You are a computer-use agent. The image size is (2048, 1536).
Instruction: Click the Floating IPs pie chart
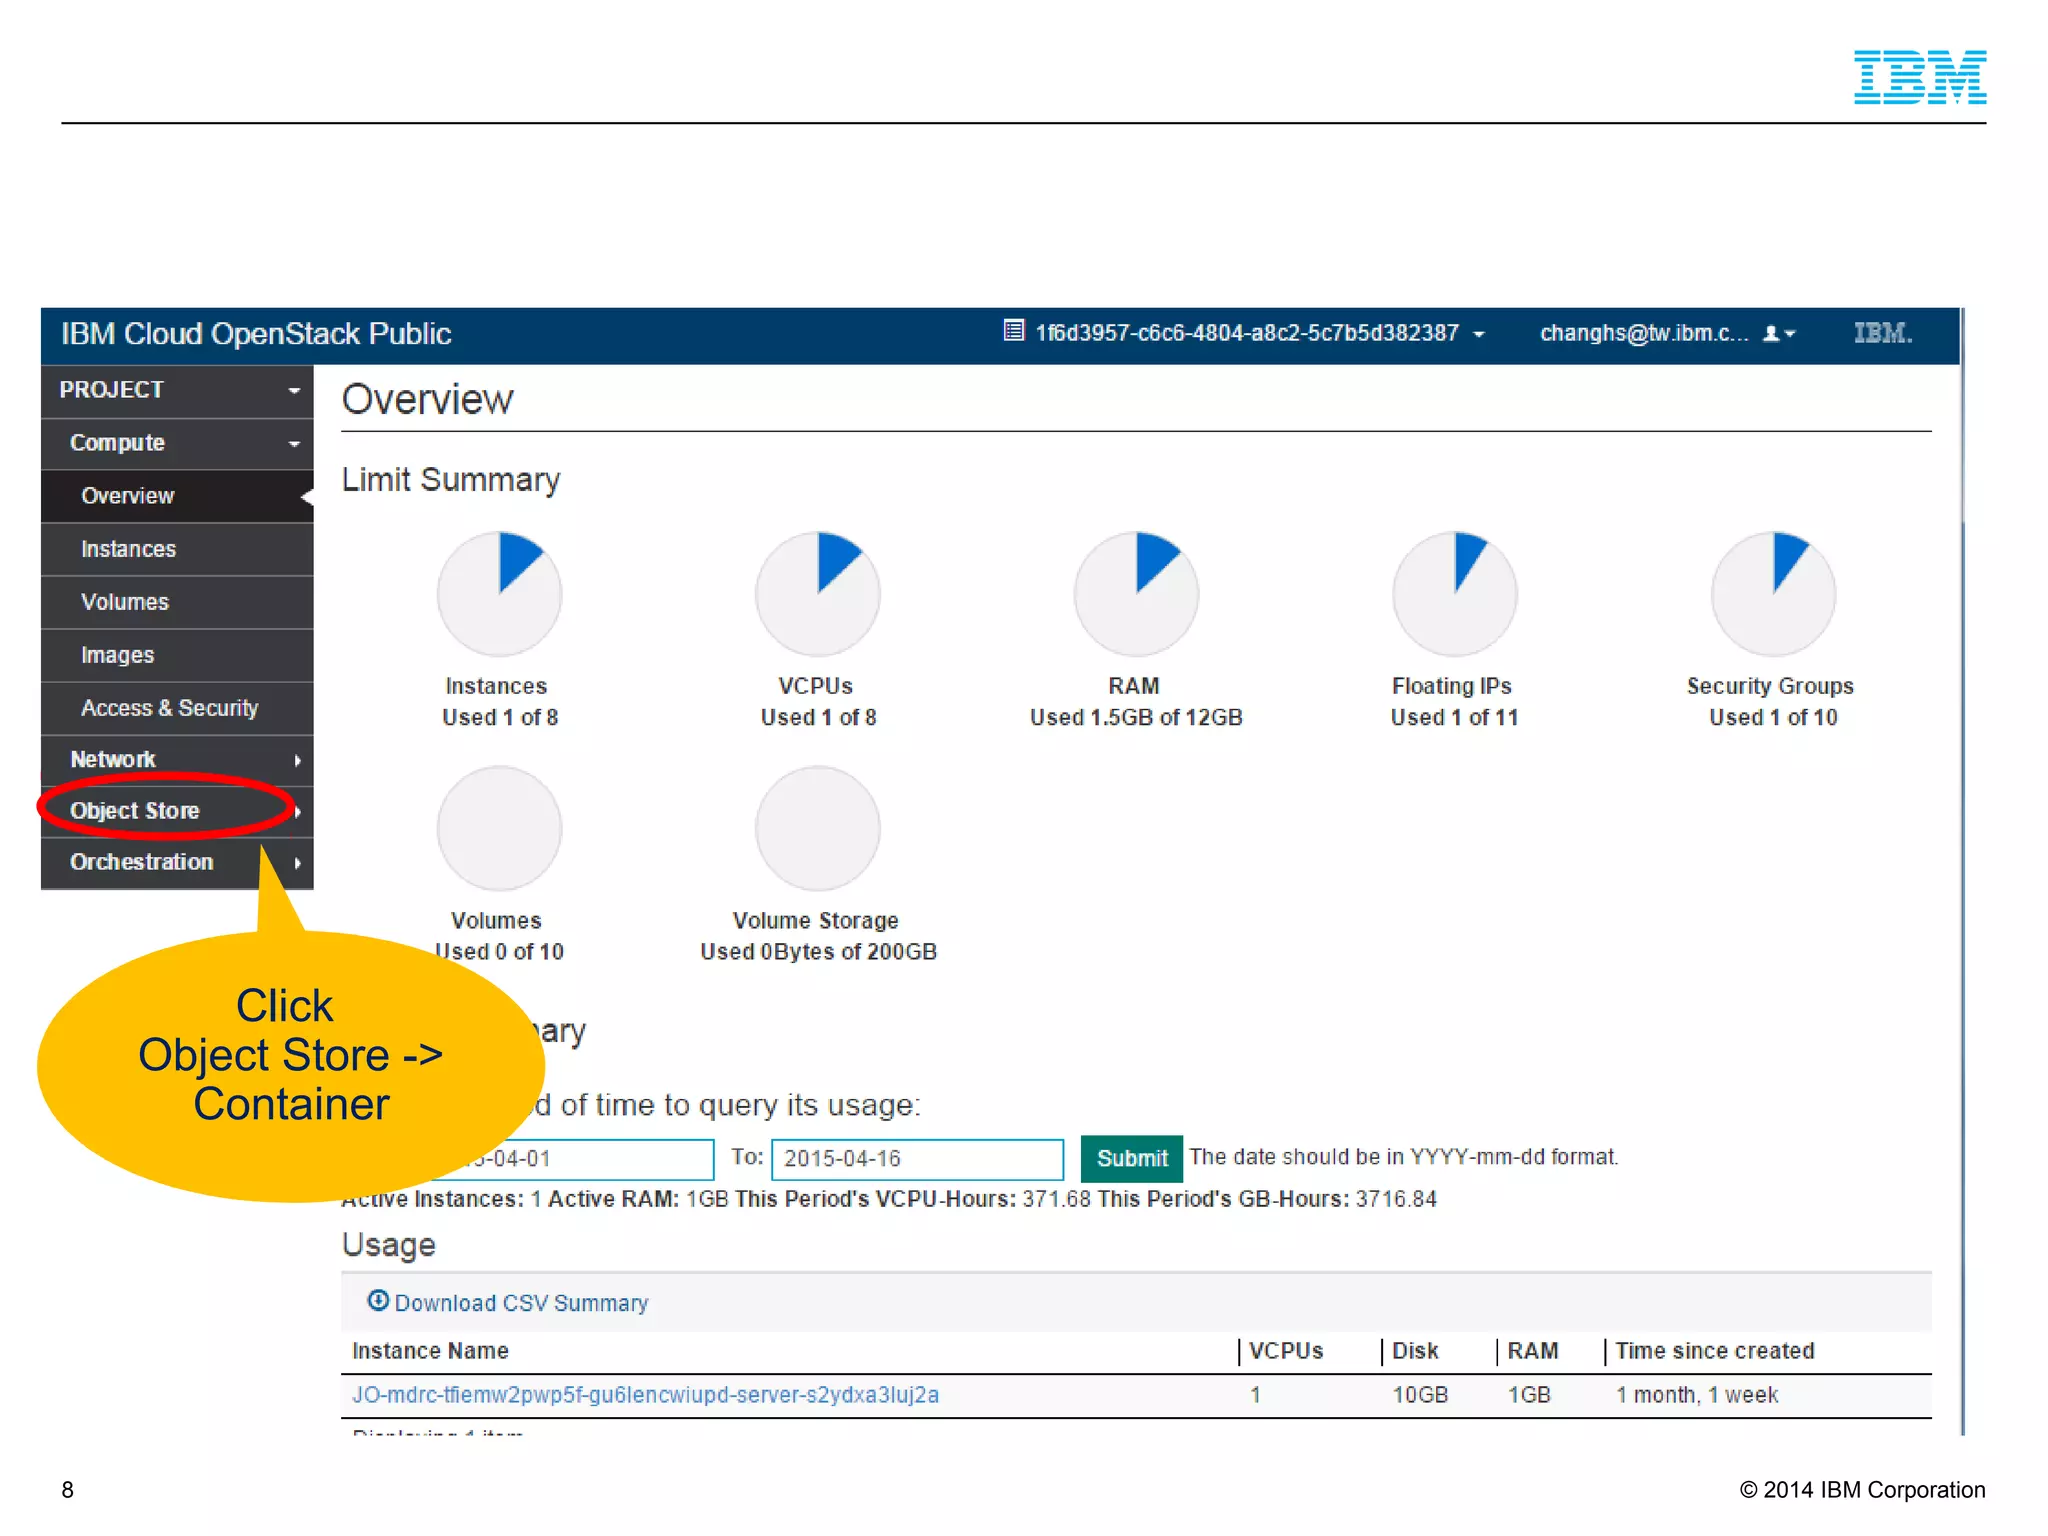[1455, 593]
